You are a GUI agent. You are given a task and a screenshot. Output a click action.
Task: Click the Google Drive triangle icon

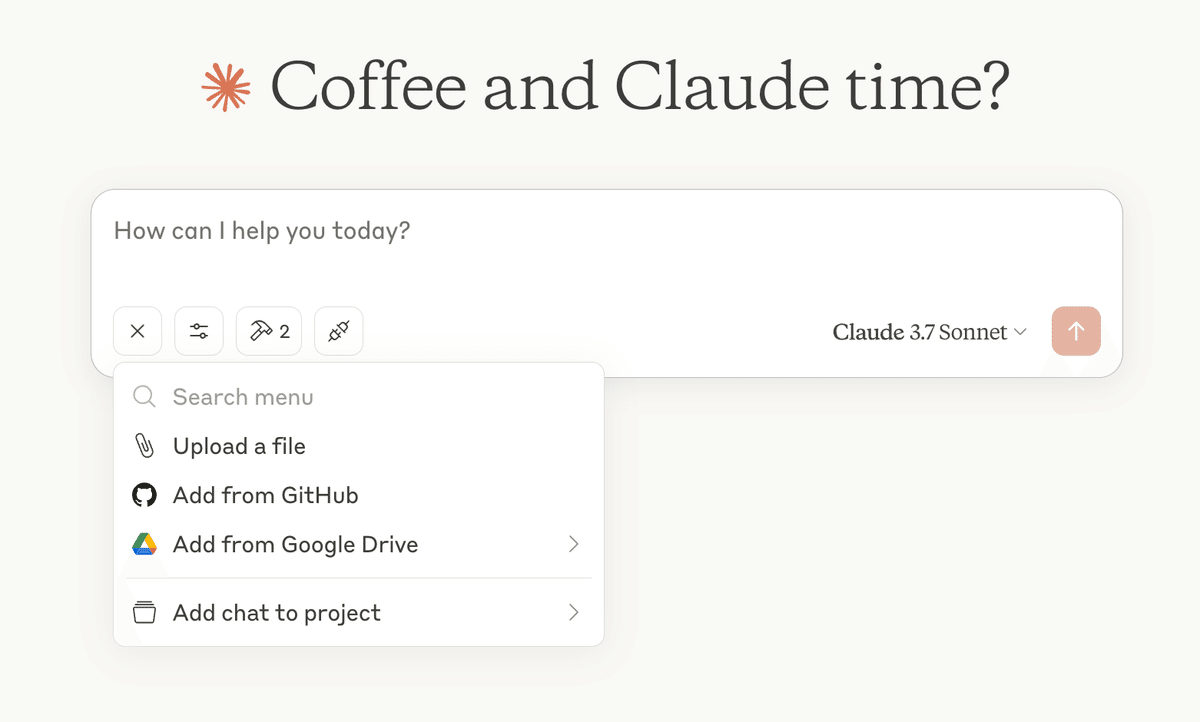(145, 544)
